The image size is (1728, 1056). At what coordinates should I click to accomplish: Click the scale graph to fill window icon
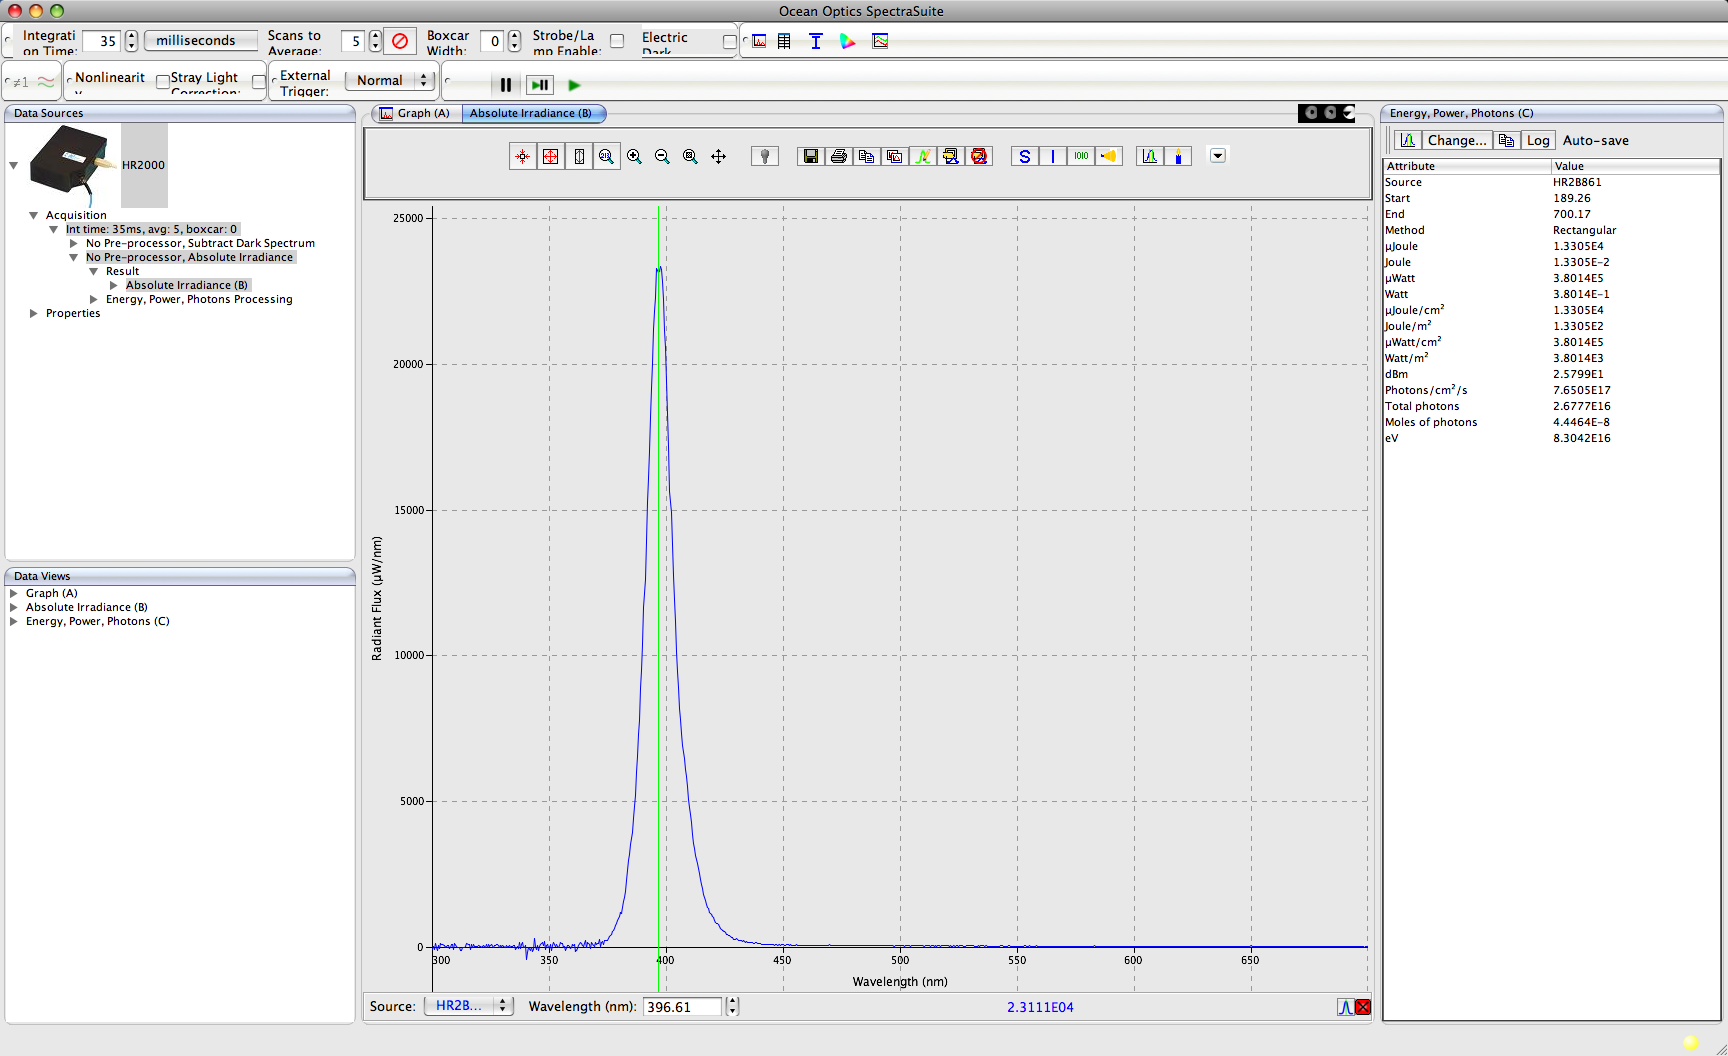tap(551, 156)
